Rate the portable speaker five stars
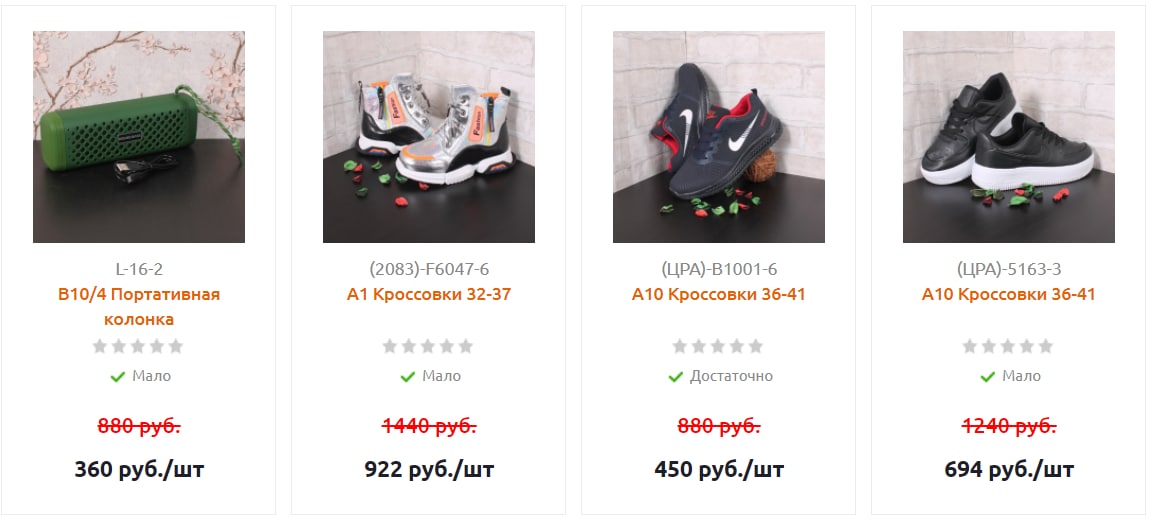This screenshot has width=1156, height=528. pyautogui.click(x=175, y=346)
